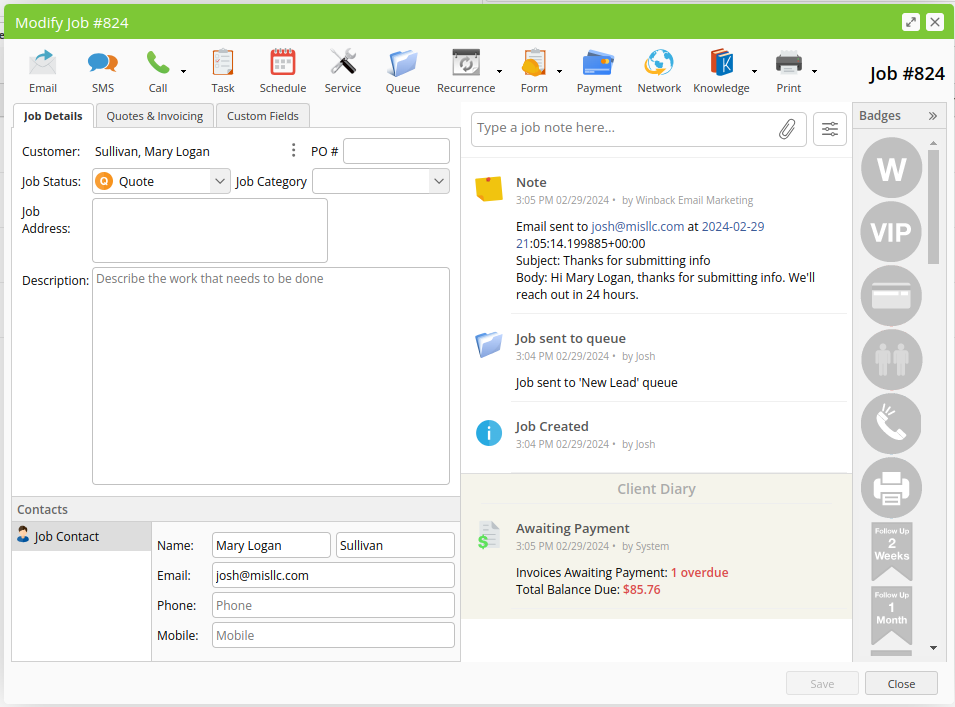Image resolution: width=955 pixels, height=707 pixels.
Task: Toggle the W badge on
Action: point(891,168)
